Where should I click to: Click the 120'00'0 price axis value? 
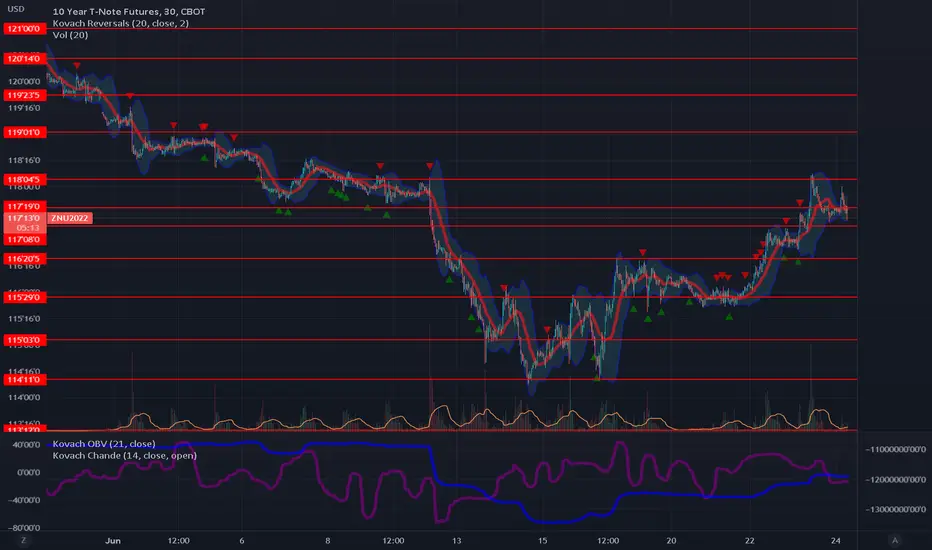pyautogui.click(x=24, y=81)
